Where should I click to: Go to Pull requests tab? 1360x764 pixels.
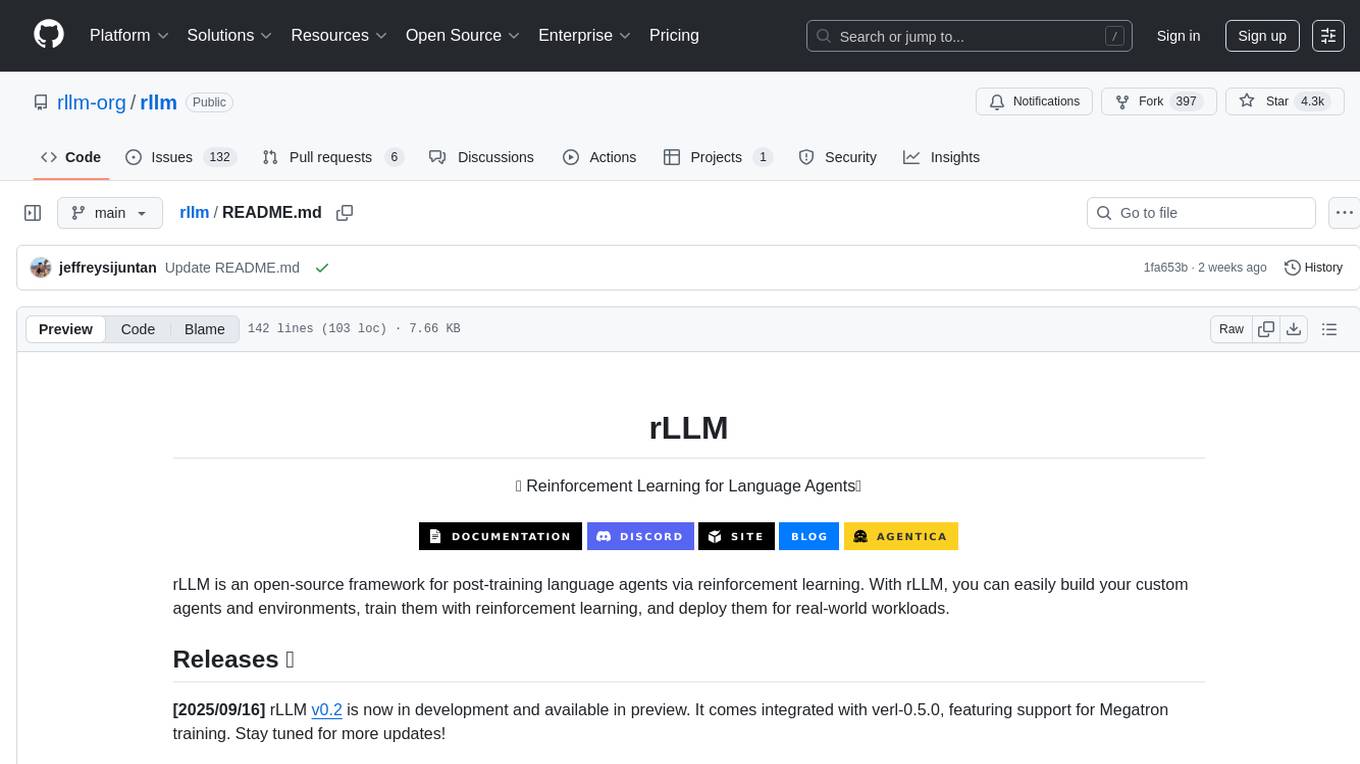click(331, 157)
